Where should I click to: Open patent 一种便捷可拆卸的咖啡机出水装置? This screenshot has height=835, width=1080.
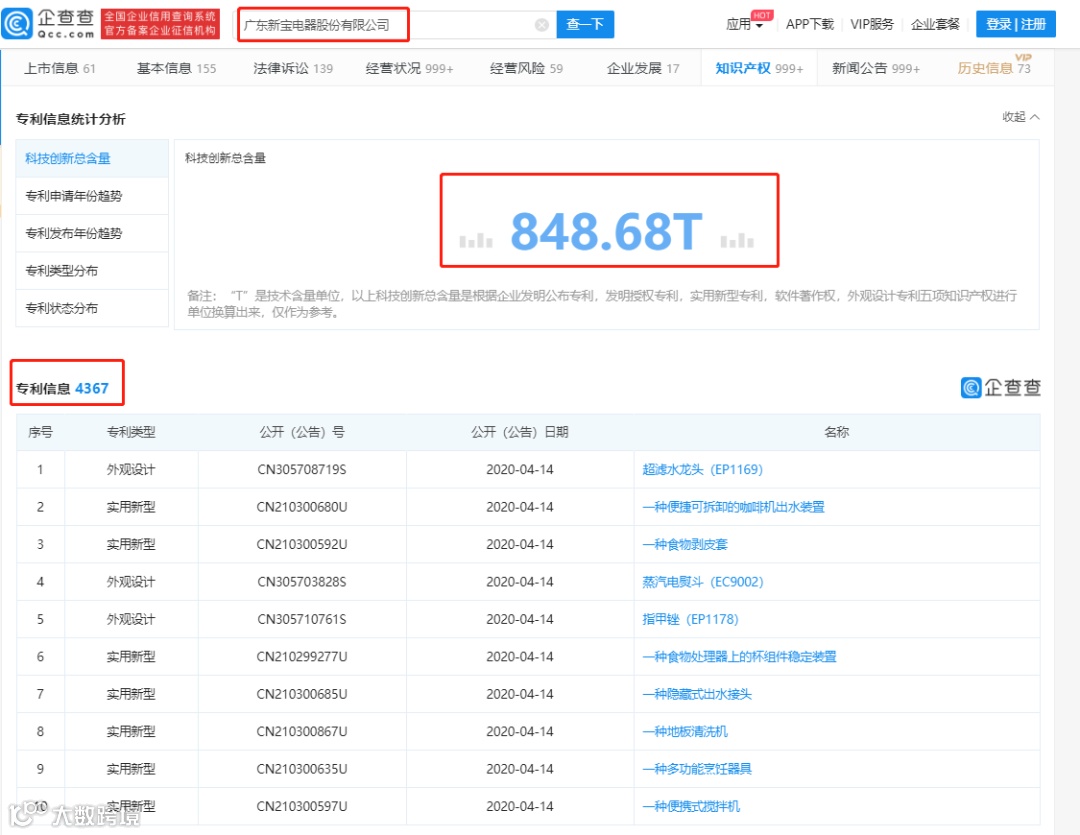pos(733,507)
